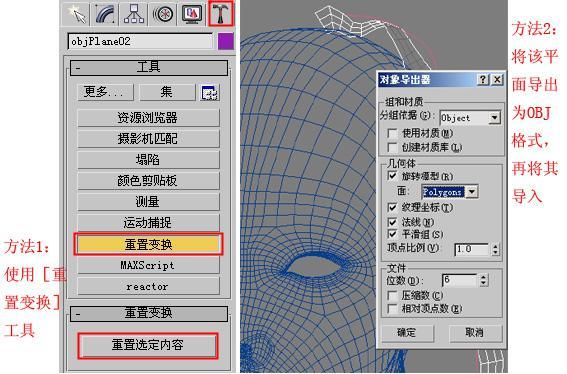Open the 塌陷 utility

point(148,160)
